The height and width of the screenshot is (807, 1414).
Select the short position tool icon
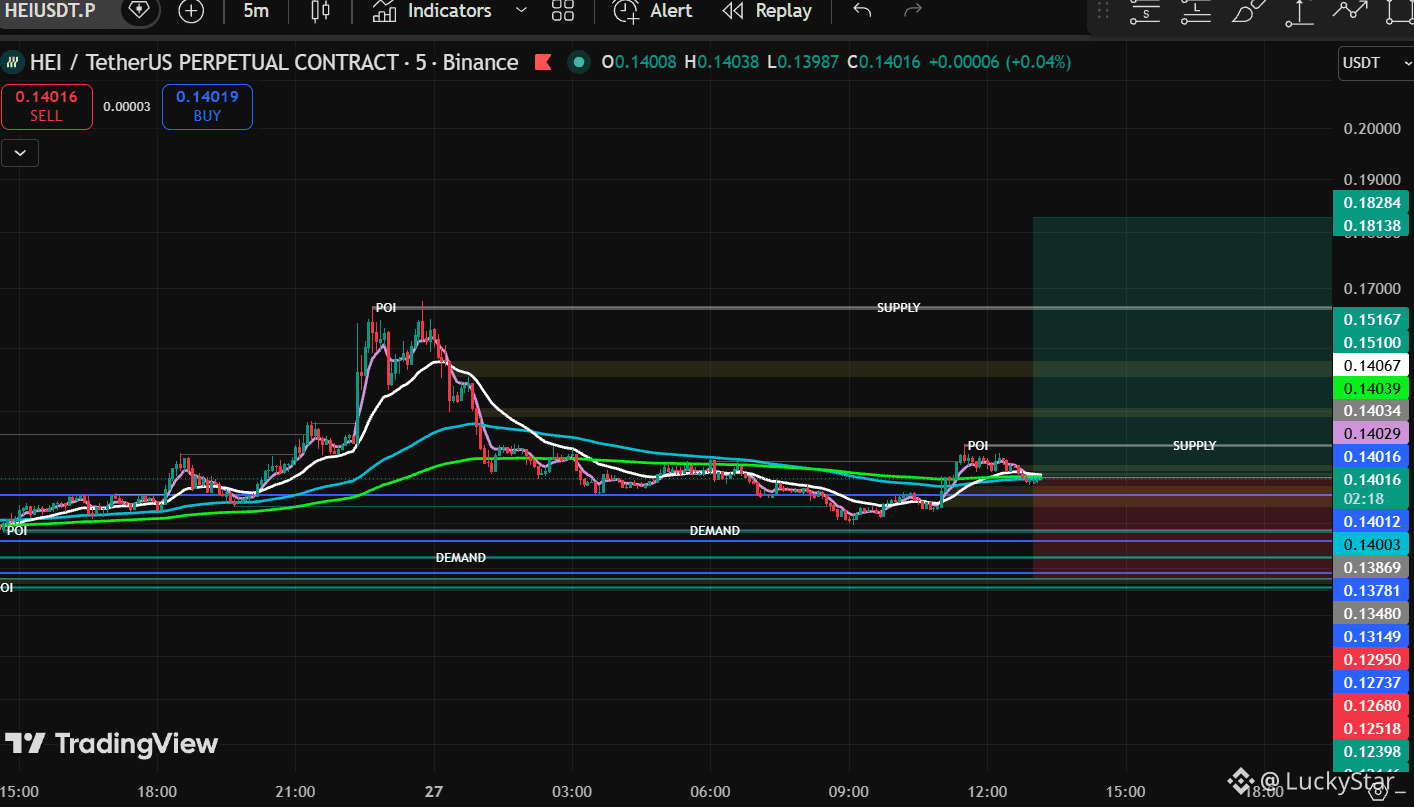pyautogui.click(x=1145, y=12)
